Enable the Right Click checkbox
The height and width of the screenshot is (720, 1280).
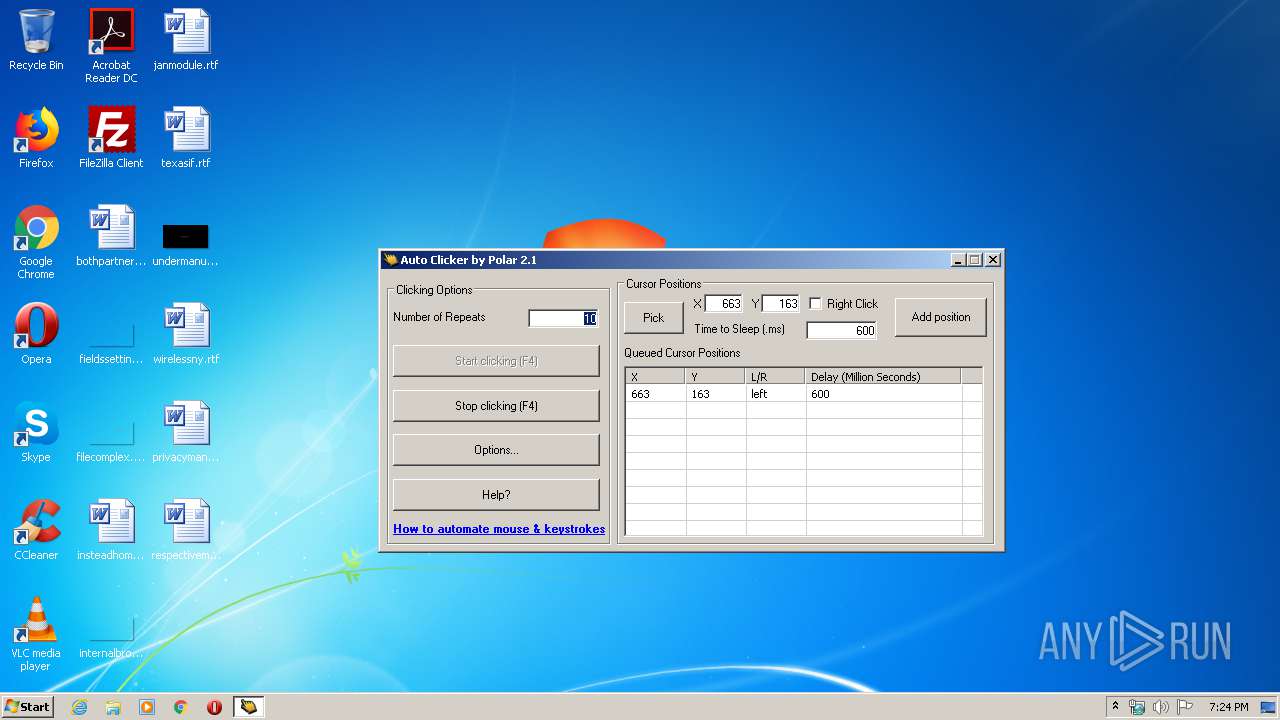(x=815, y=304)
